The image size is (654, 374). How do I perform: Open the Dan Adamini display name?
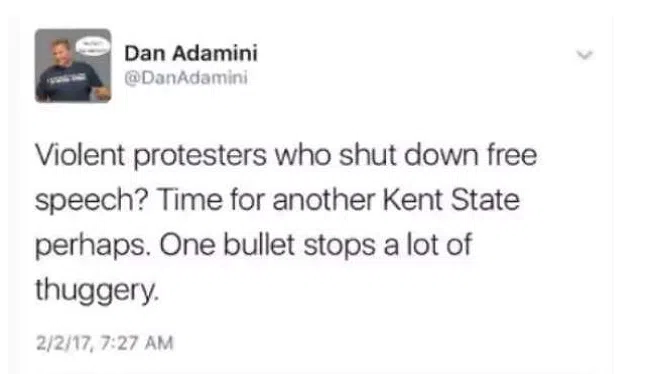(x=191, y=53)
